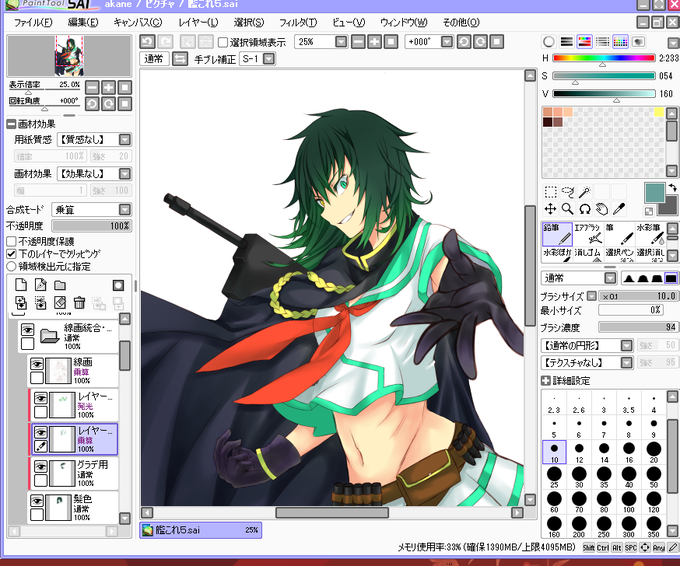
Task: Hide the 線画統合 folder
Action: click(x=27, y=330)
